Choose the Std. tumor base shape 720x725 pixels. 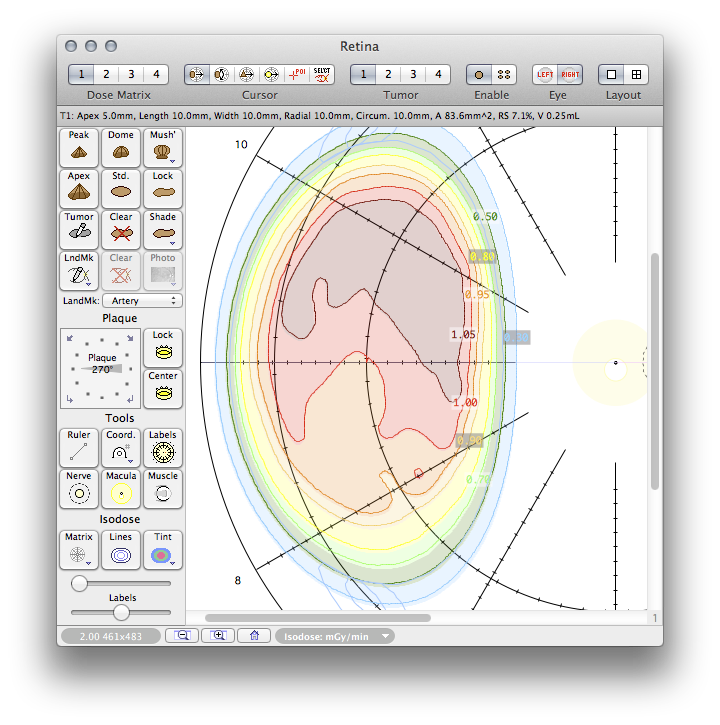tap(121, 189)
